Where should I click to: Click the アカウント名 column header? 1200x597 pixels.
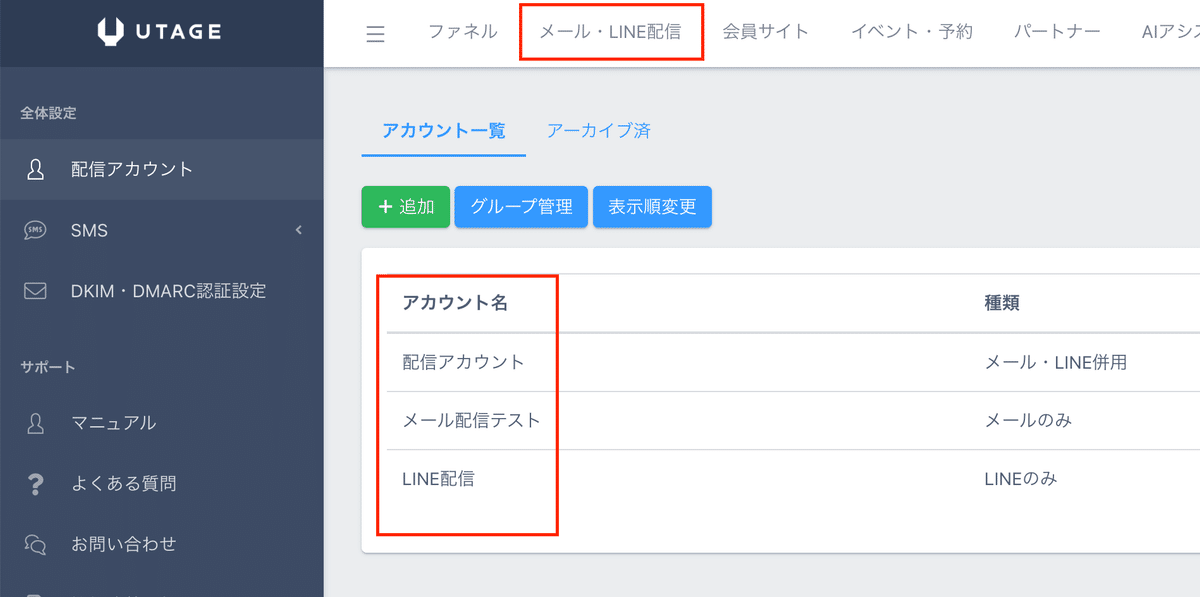(x=455, y=303)
